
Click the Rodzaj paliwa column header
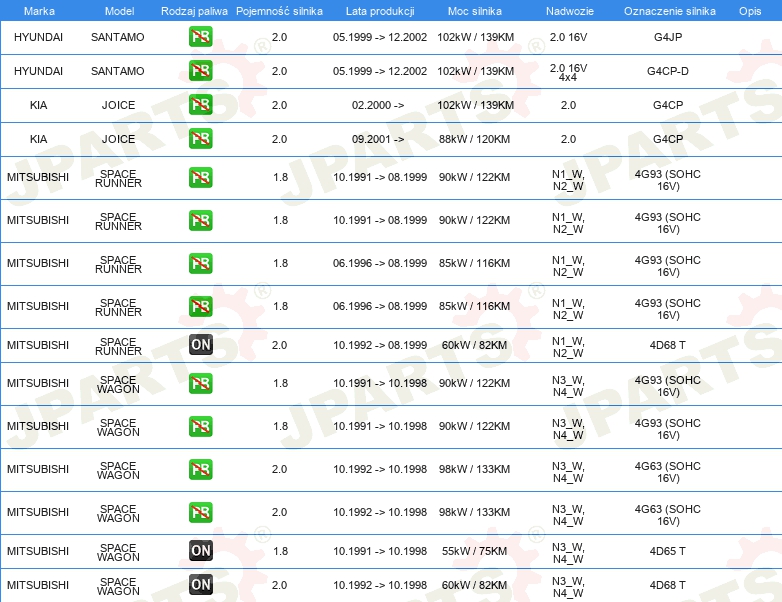(194, 11)
